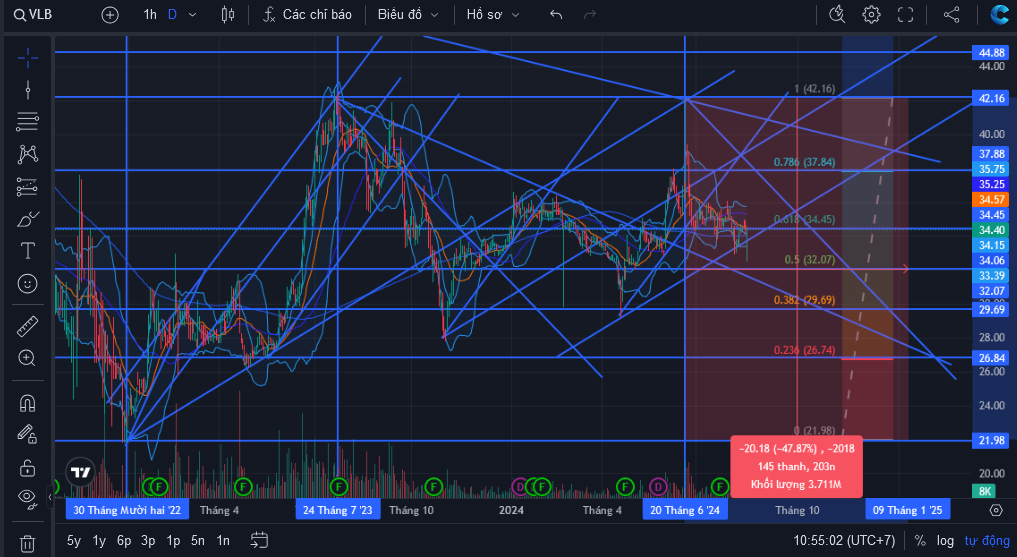Select the Text annotation tool
Screen dimensions: 1017x557
click(27, 251)
